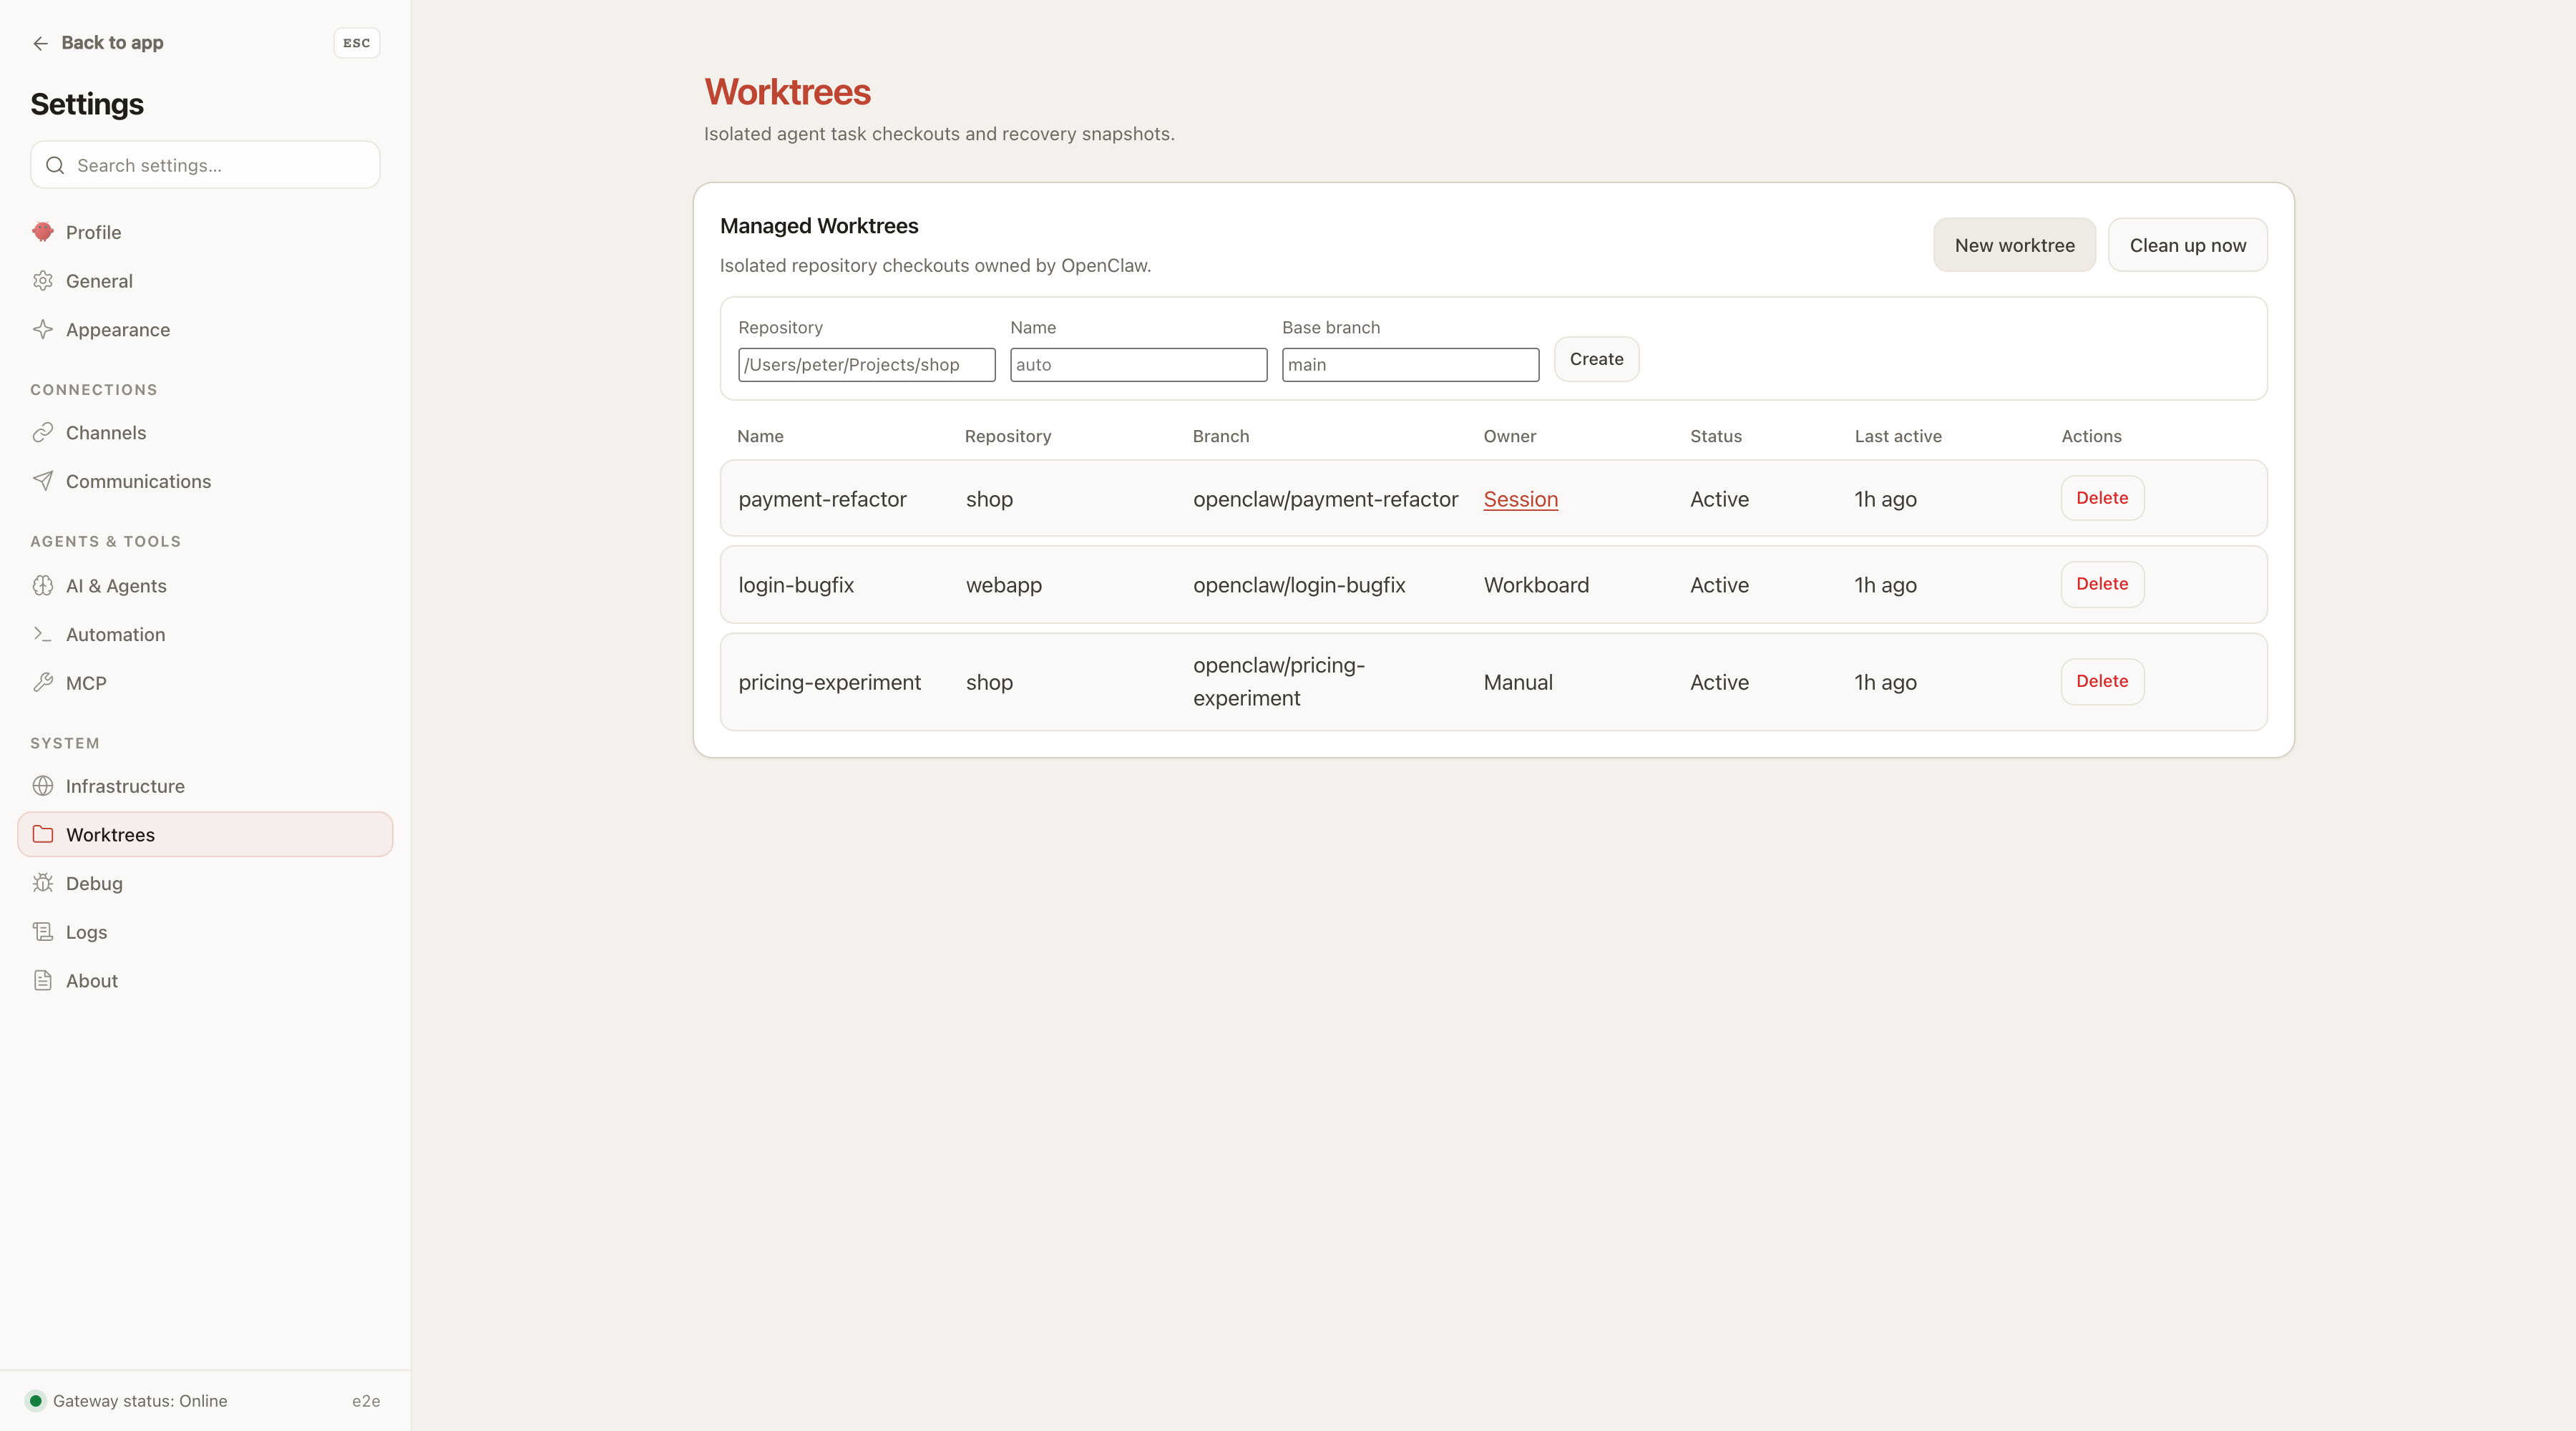Open Communications section
The width and height of the screenshot is (2576, 1431).
(x=205, y=481)
